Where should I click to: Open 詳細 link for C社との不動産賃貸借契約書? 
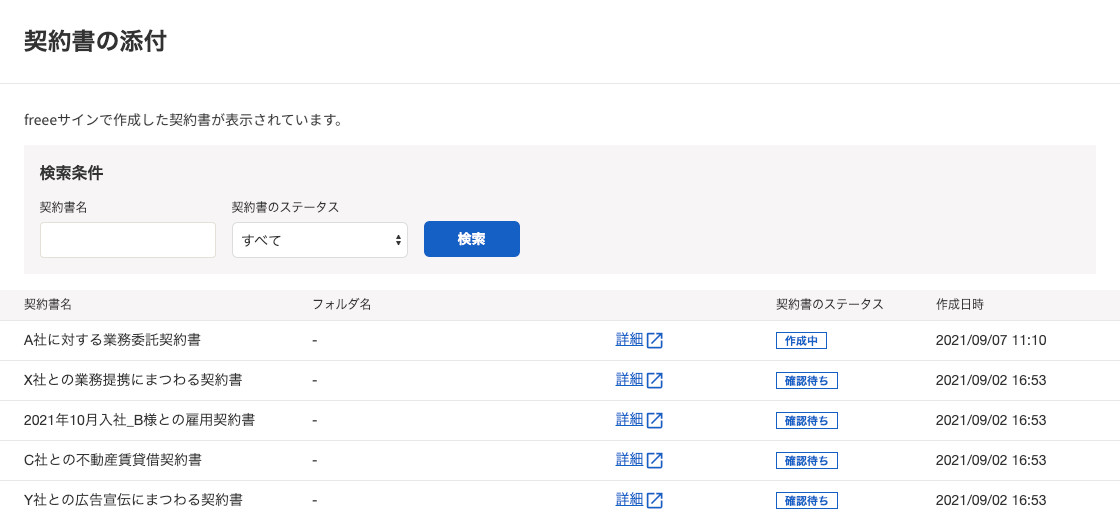click(x=629, y=460)
